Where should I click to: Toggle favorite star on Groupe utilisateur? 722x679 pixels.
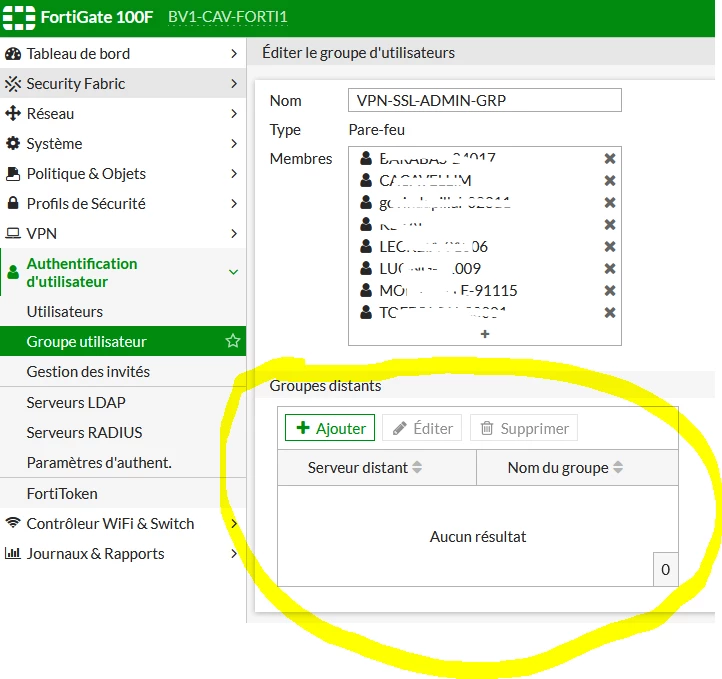point(233,341)
